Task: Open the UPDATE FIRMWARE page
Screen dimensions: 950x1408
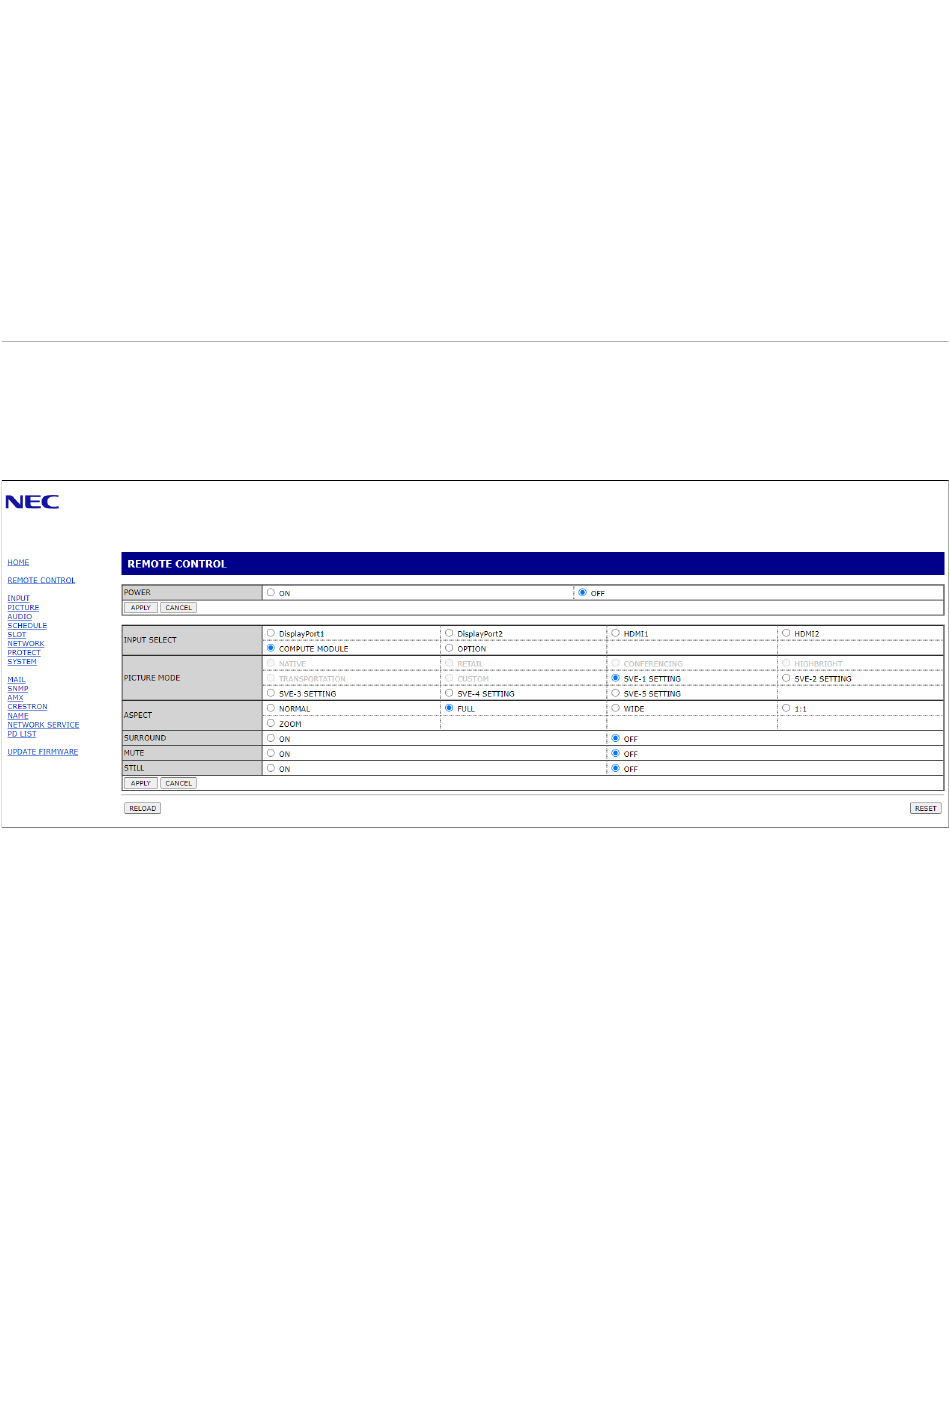Action: (42, 752)
